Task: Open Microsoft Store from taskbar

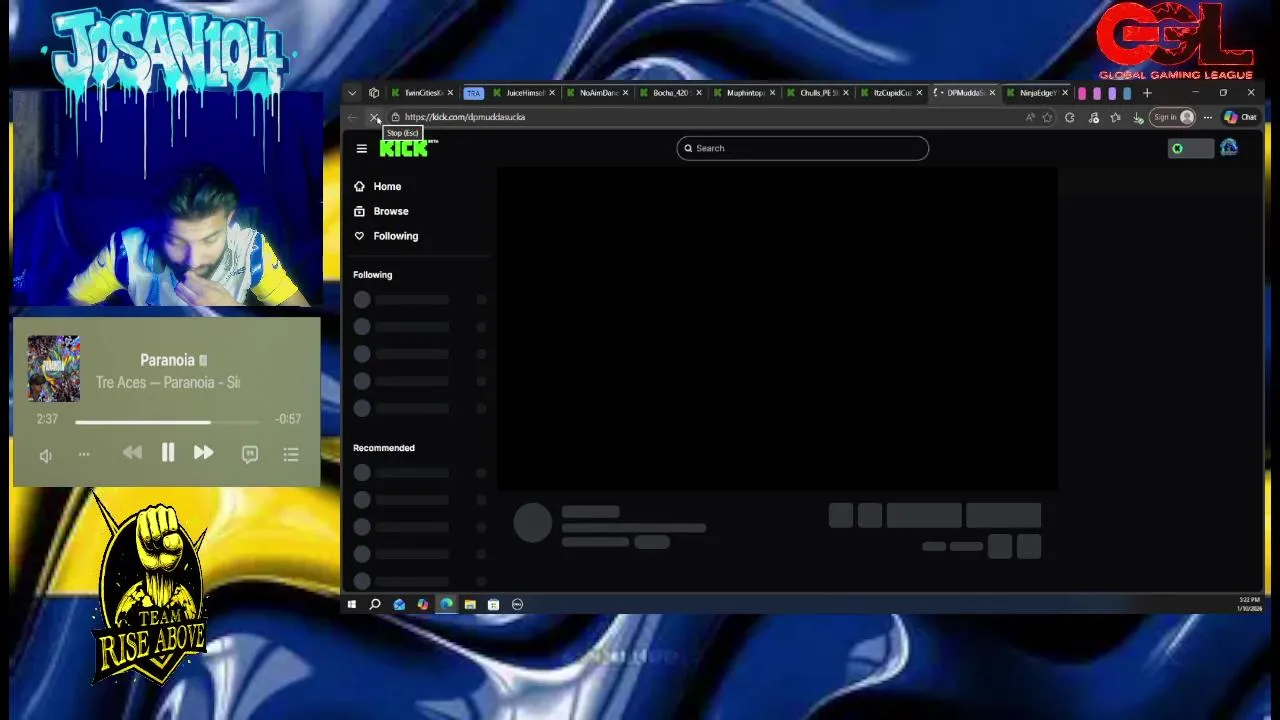Action: point(494,604)
